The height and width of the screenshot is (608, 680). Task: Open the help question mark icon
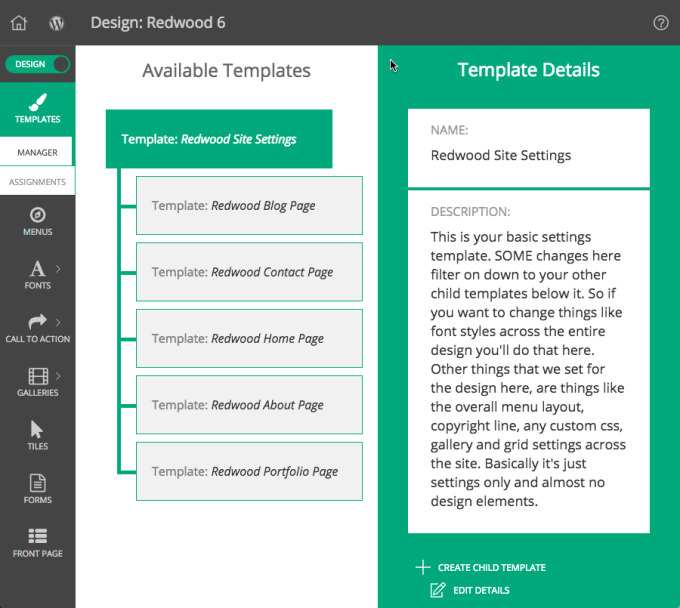click(660, 23)
